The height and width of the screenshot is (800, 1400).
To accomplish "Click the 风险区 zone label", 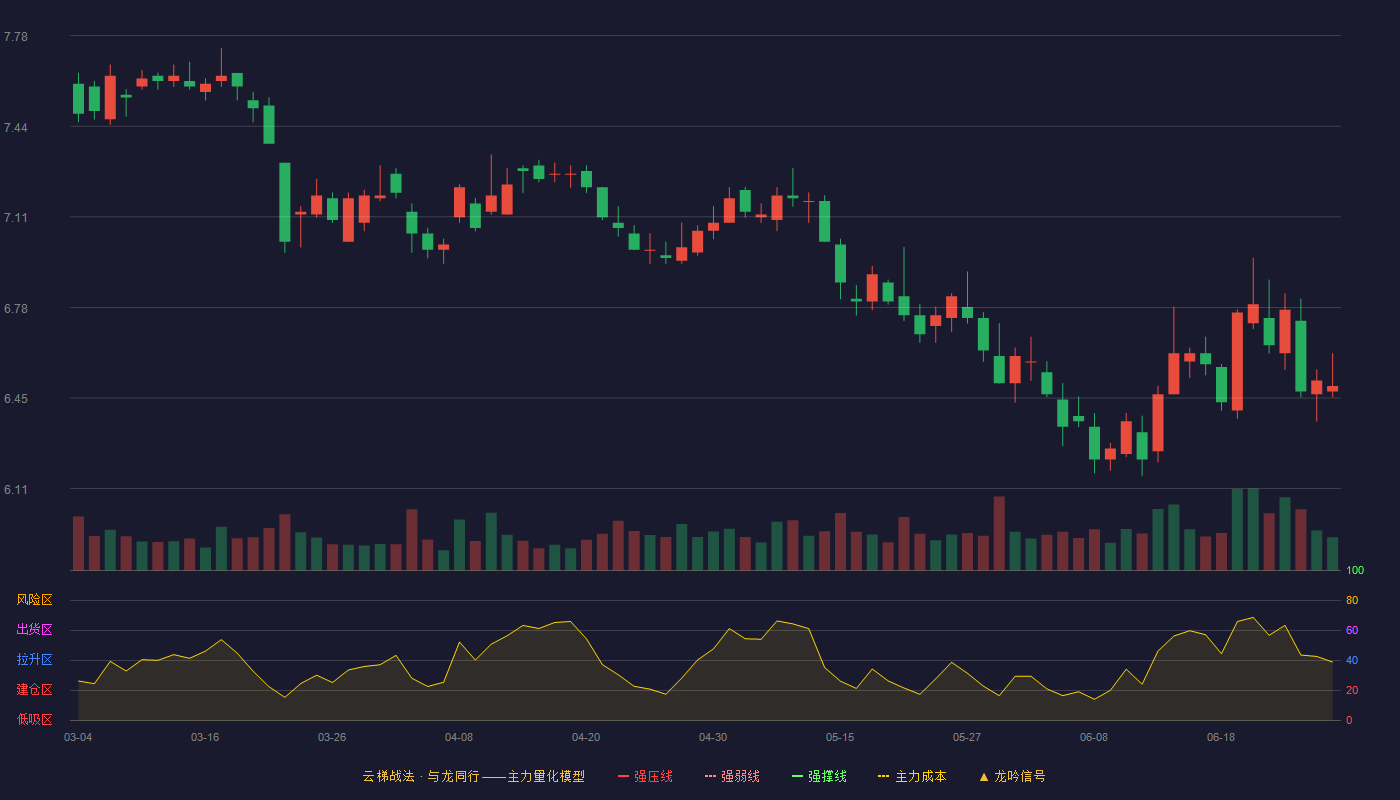I will 34,600.
